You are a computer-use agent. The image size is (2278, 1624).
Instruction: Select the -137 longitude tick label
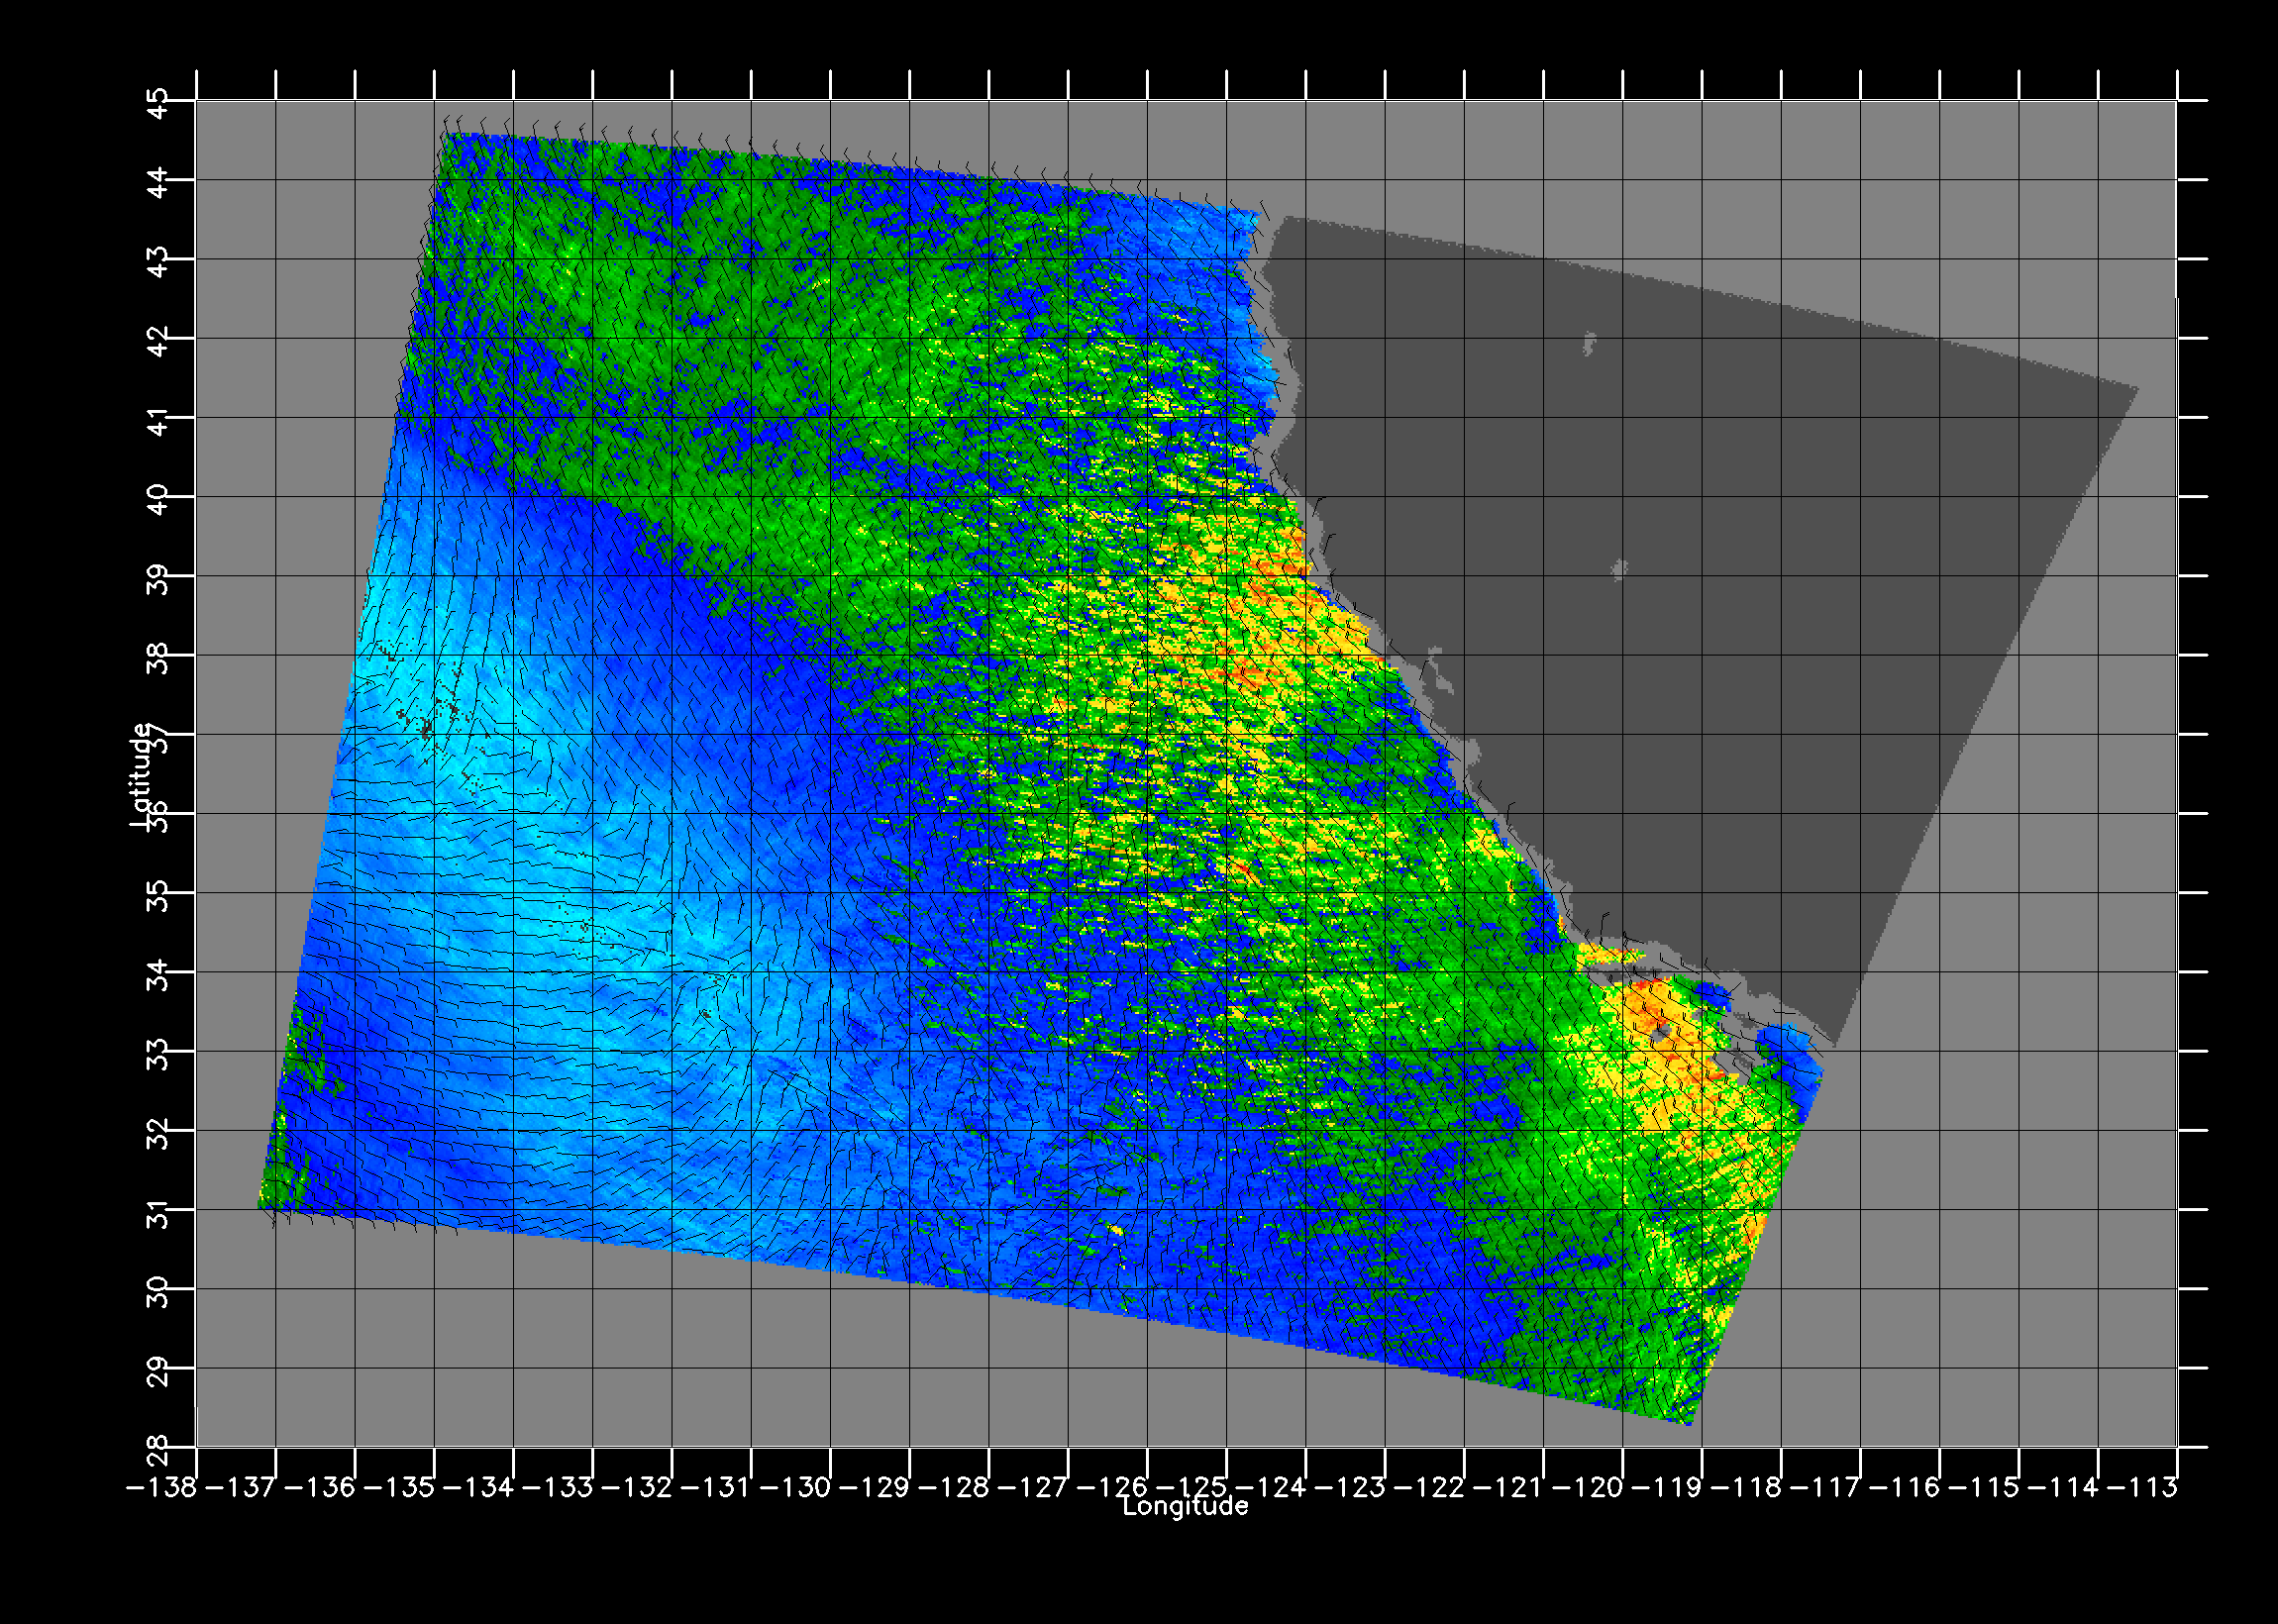[241, 1487]
